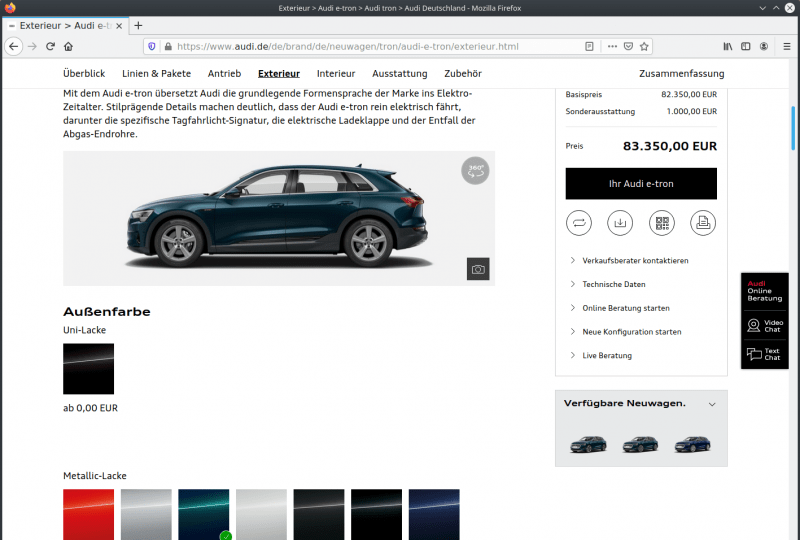The height and width of the screenshot is (540, 800).
Task: Open the Zubehör section
Action: [x=463, y=73]
